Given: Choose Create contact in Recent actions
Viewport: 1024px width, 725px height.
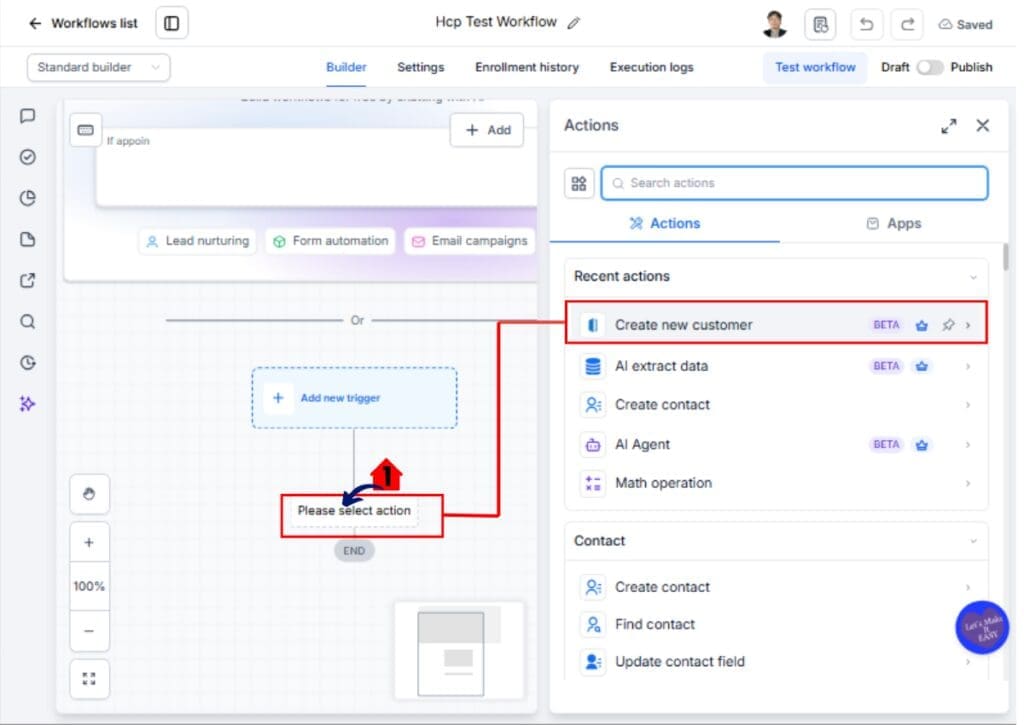Looking at the screenshot, I should [776, 405].
